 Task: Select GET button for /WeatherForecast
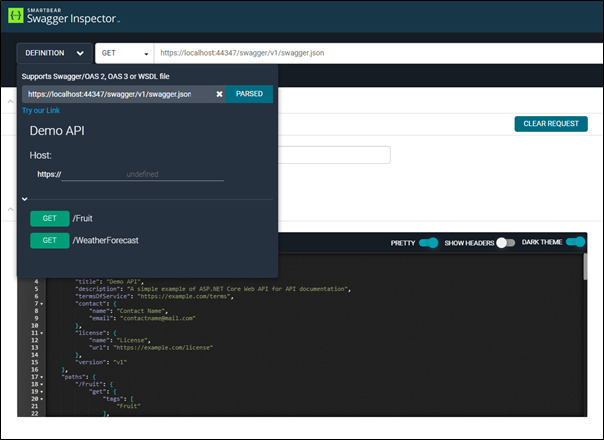(x=50, y=240)
